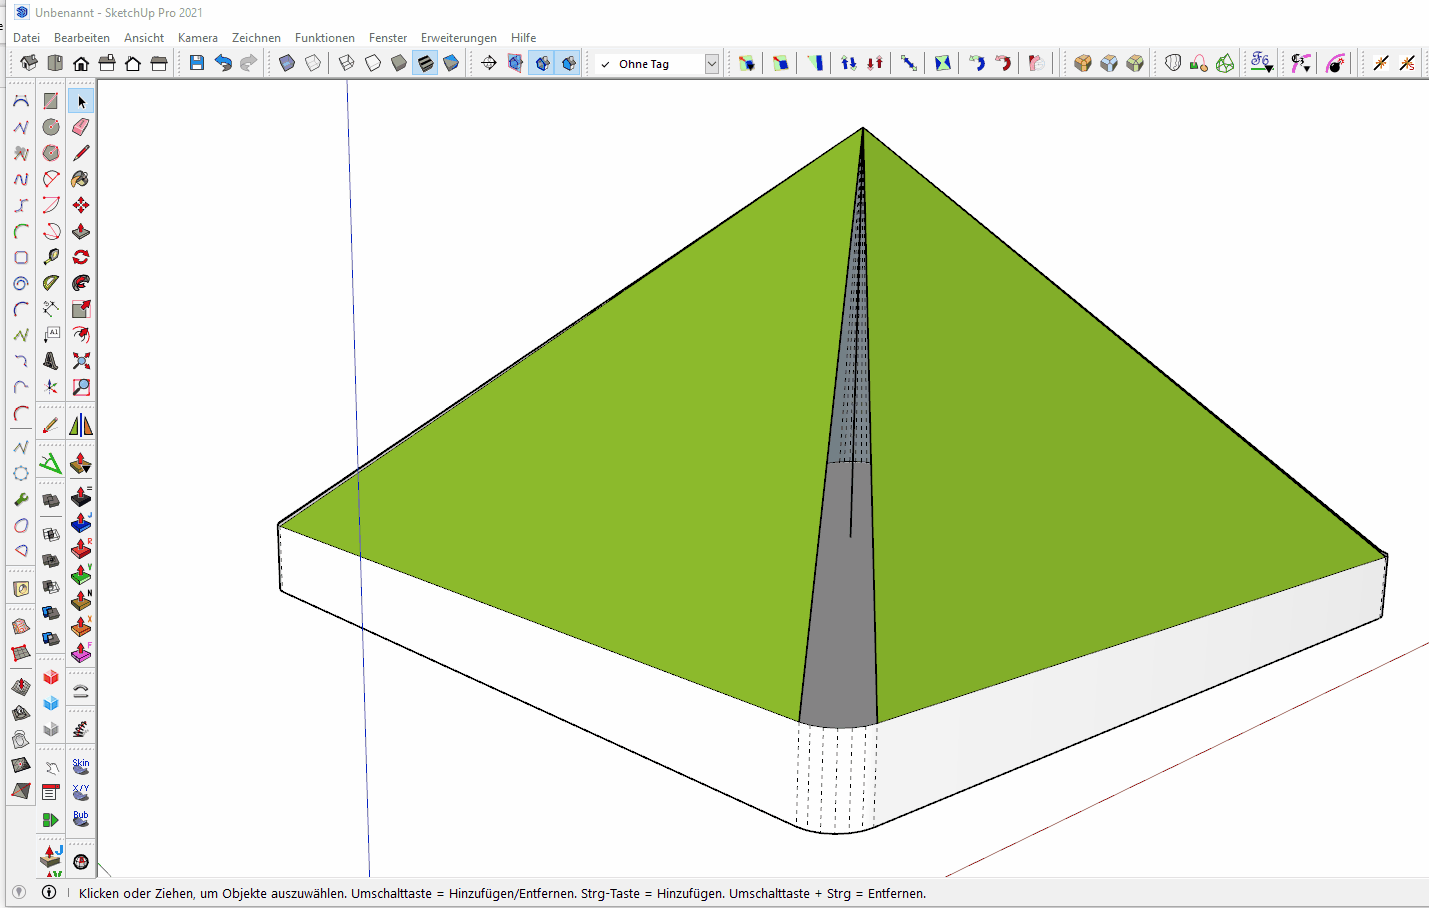Pick the Paint Bucket tool
The image size is (1429, 908).
(x=81, y=179)
